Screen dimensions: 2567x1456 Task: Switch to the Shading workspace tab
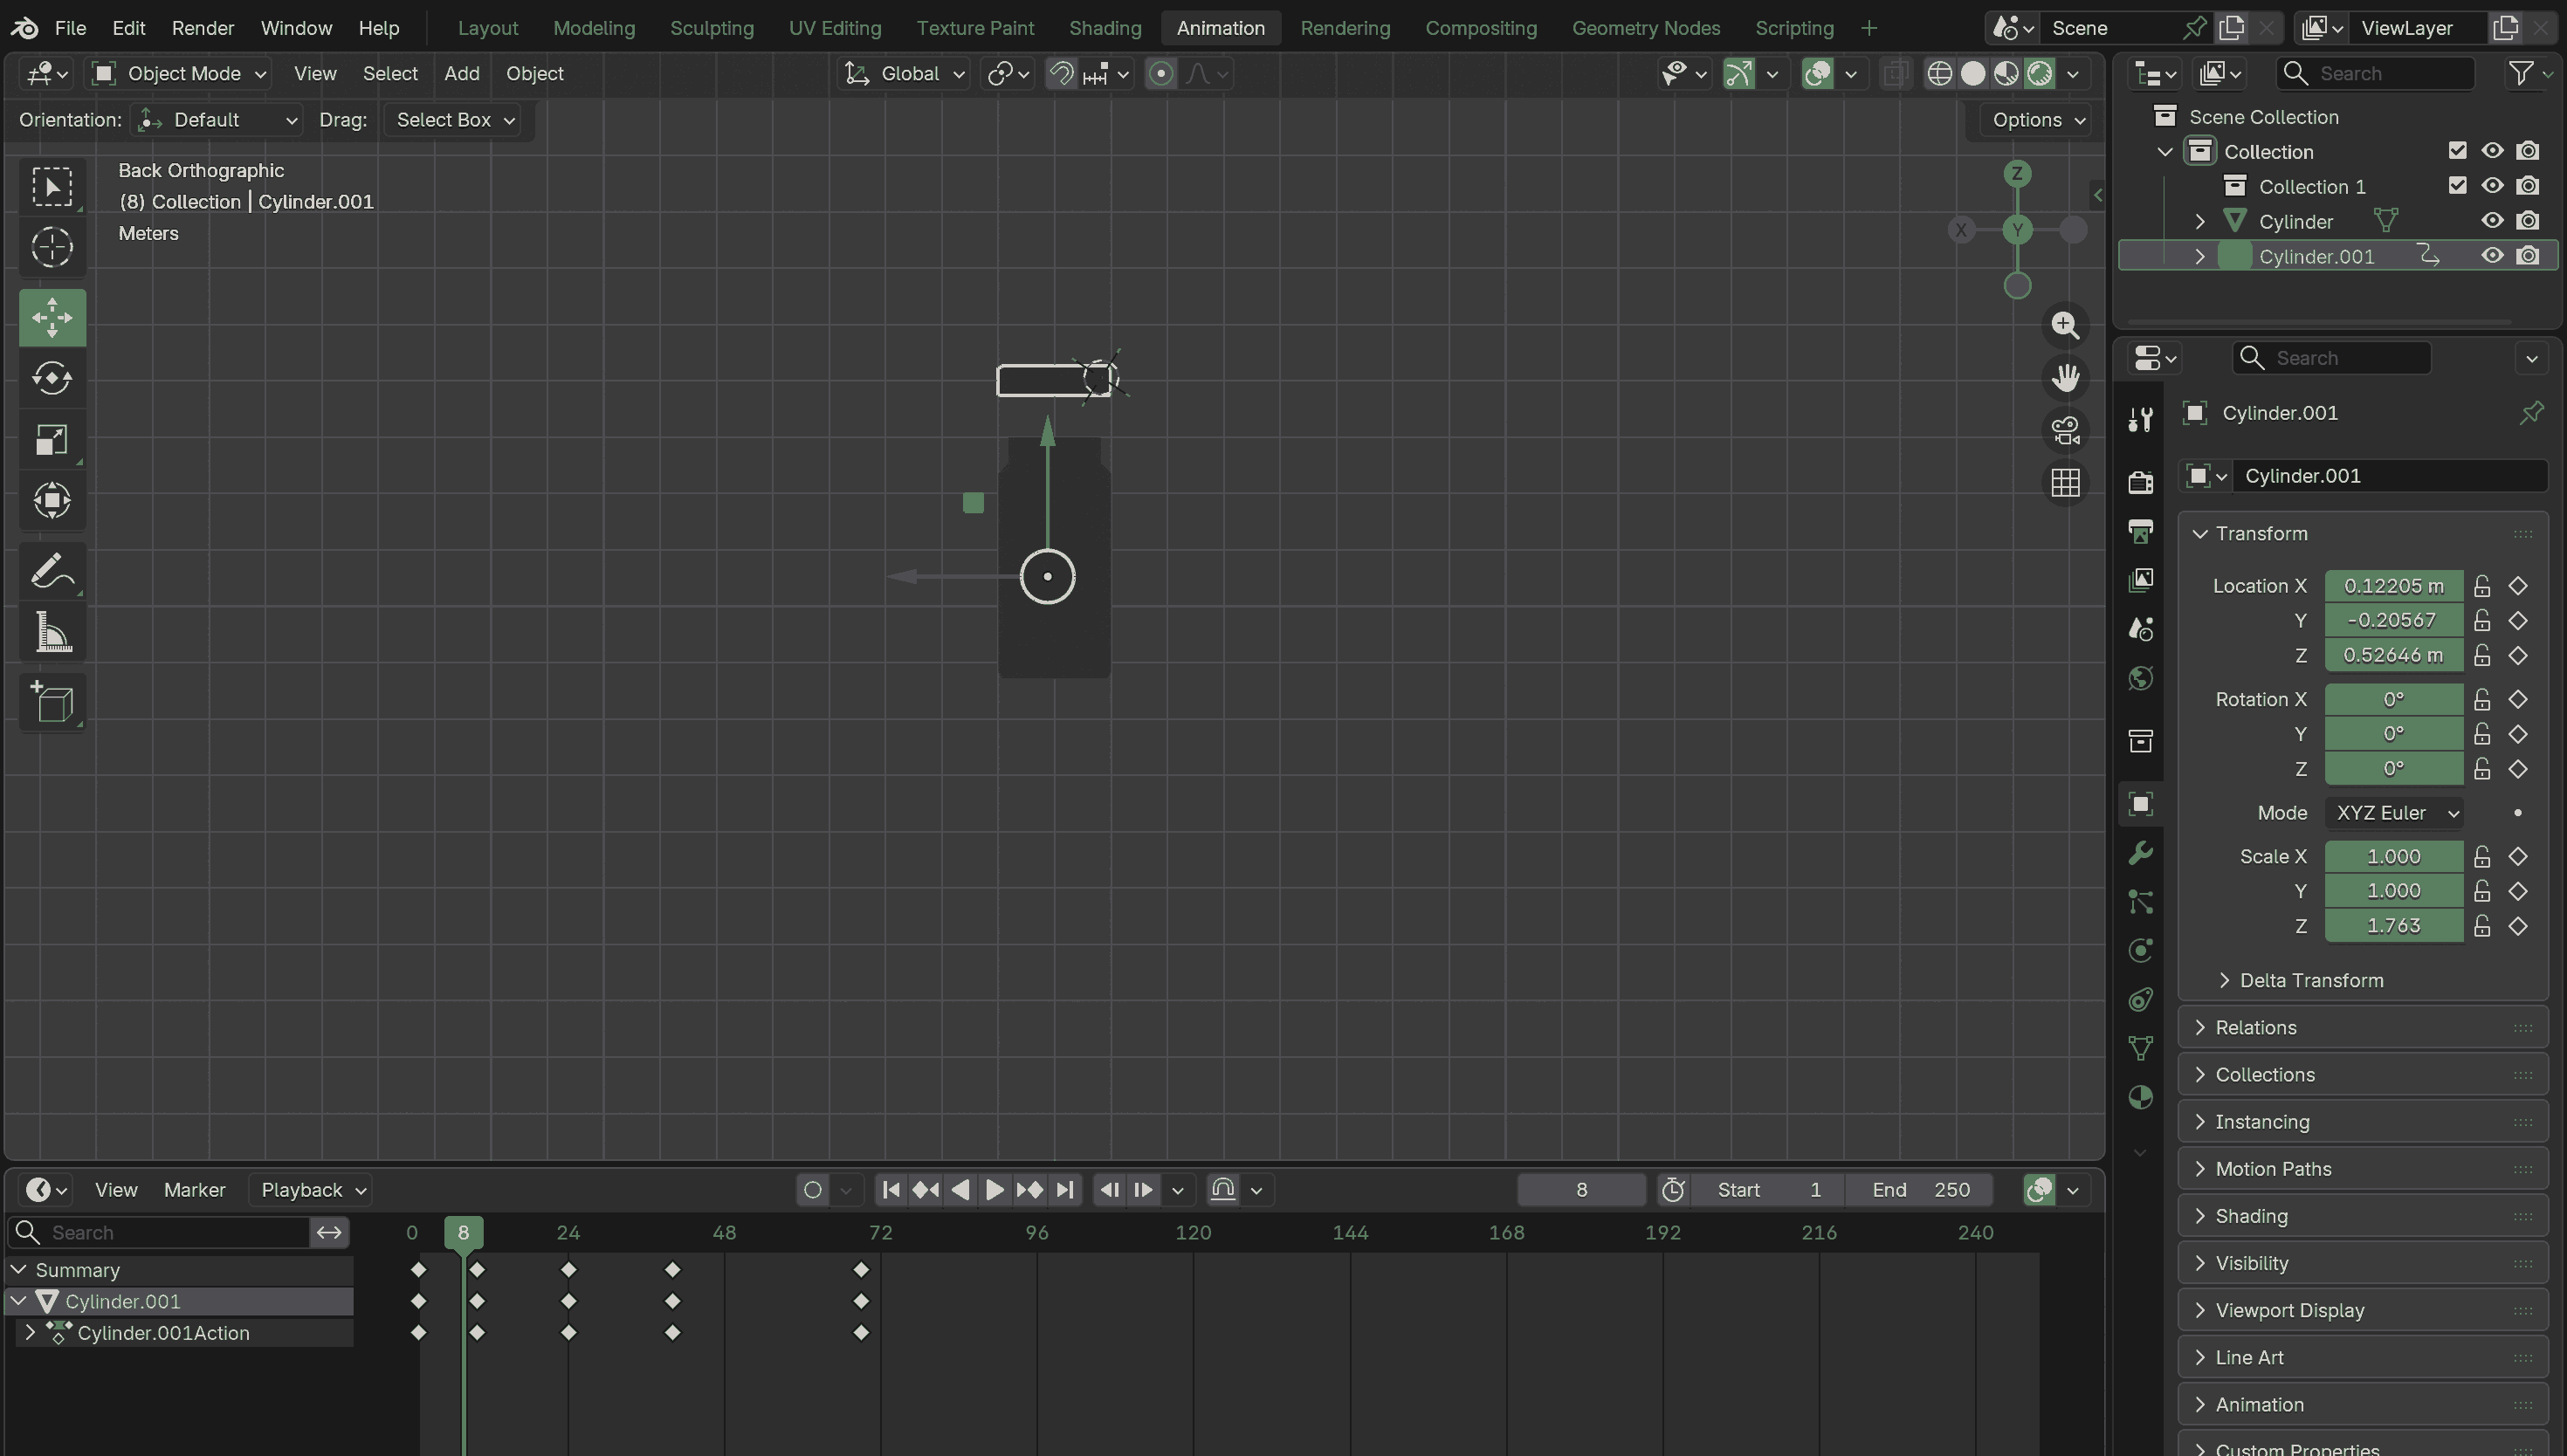[x=1104, y=28]
